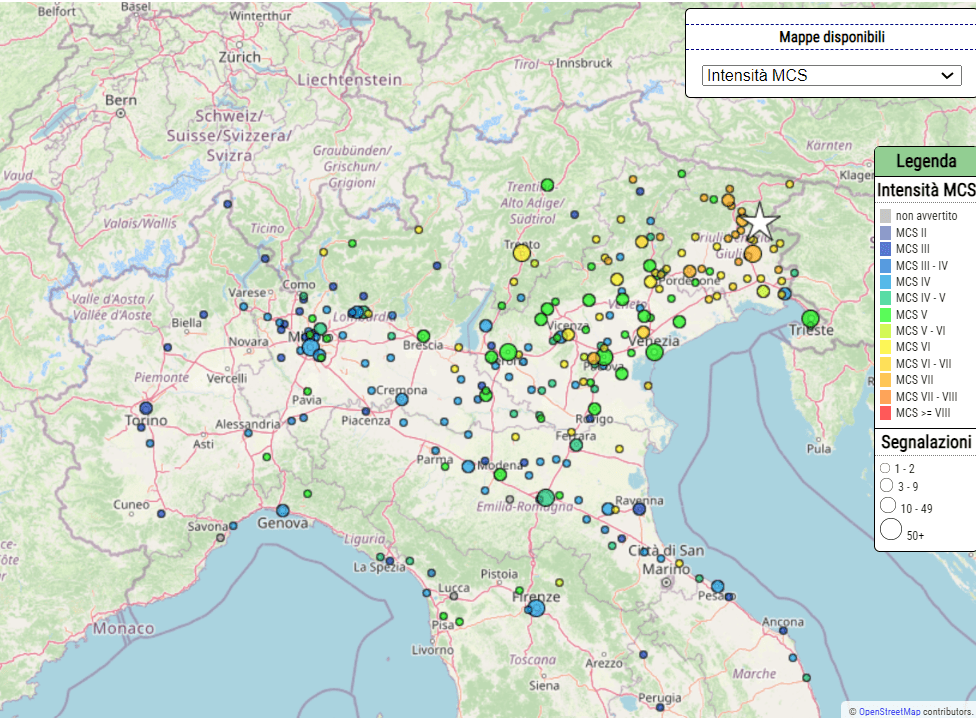Image resolution: width=976 pixels, height=718 pixels.
Task: Select the blue marker near Firenze
Action: click(x=538, y=606)
